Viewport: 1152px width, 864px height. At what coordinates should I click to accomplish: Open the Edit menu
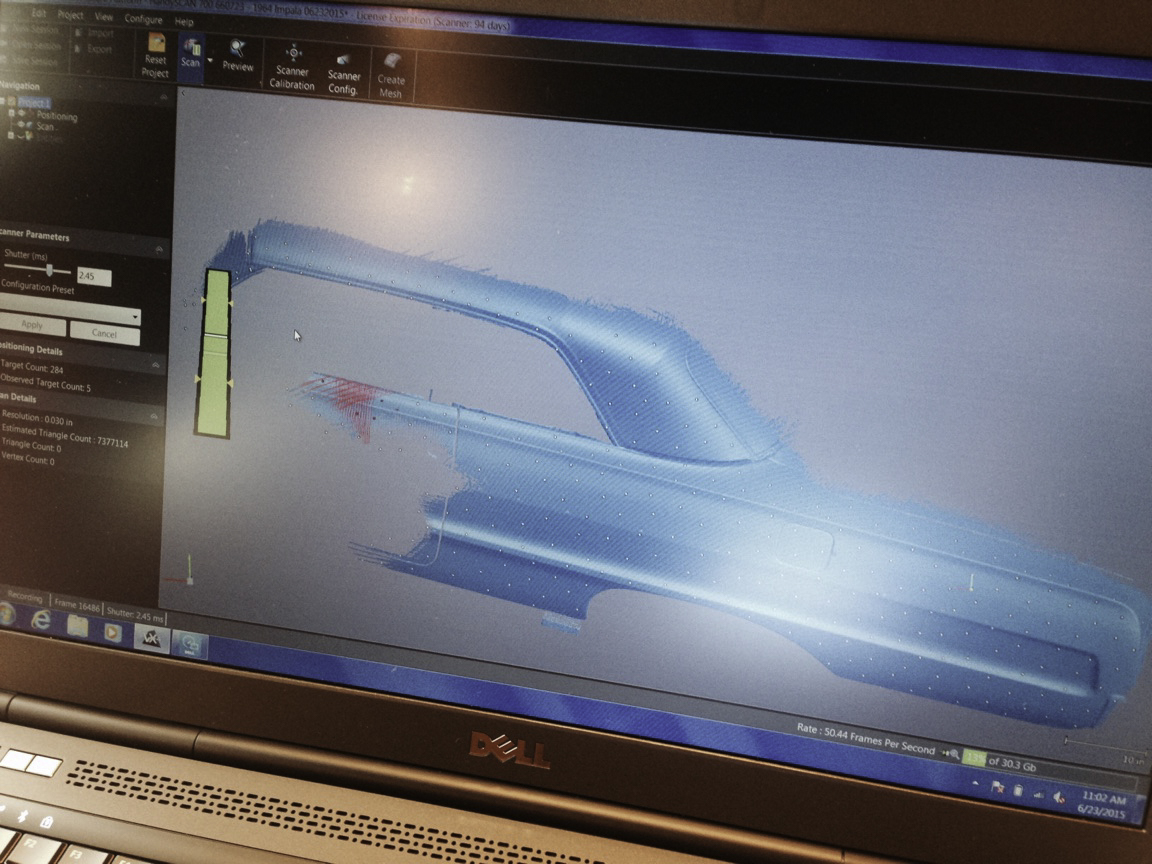coord(39,13)
